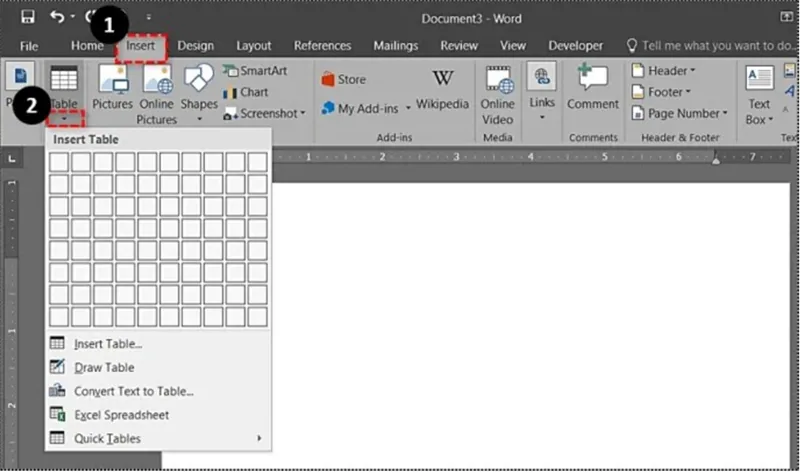
Task: Expand the My Add-ins dropdown arrow
Action: [x=408, y=108]
